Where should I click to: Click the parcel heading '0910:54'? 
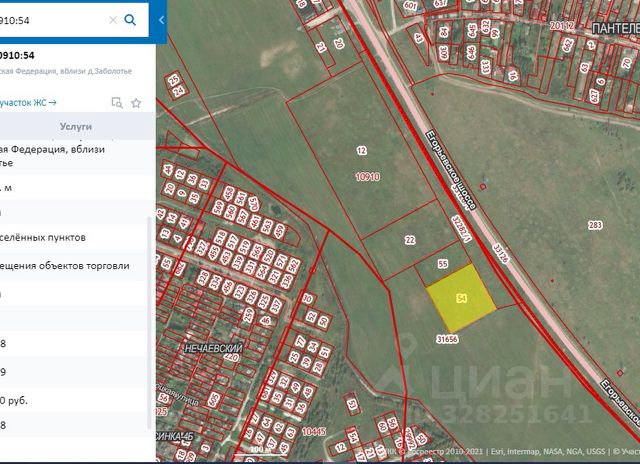(17, 55)
